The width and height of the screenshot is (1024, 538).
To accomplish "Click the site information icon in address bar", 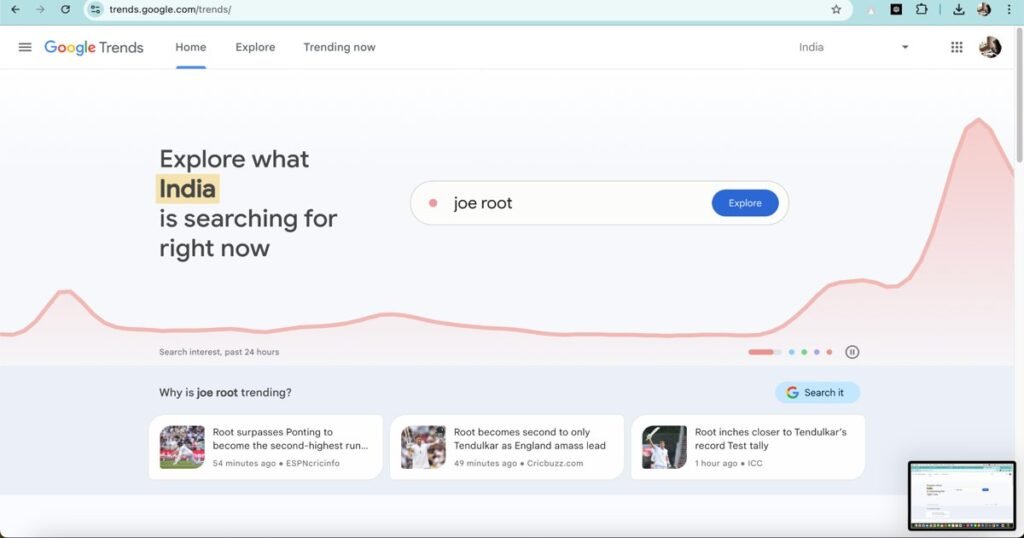I will coord(96,9).
